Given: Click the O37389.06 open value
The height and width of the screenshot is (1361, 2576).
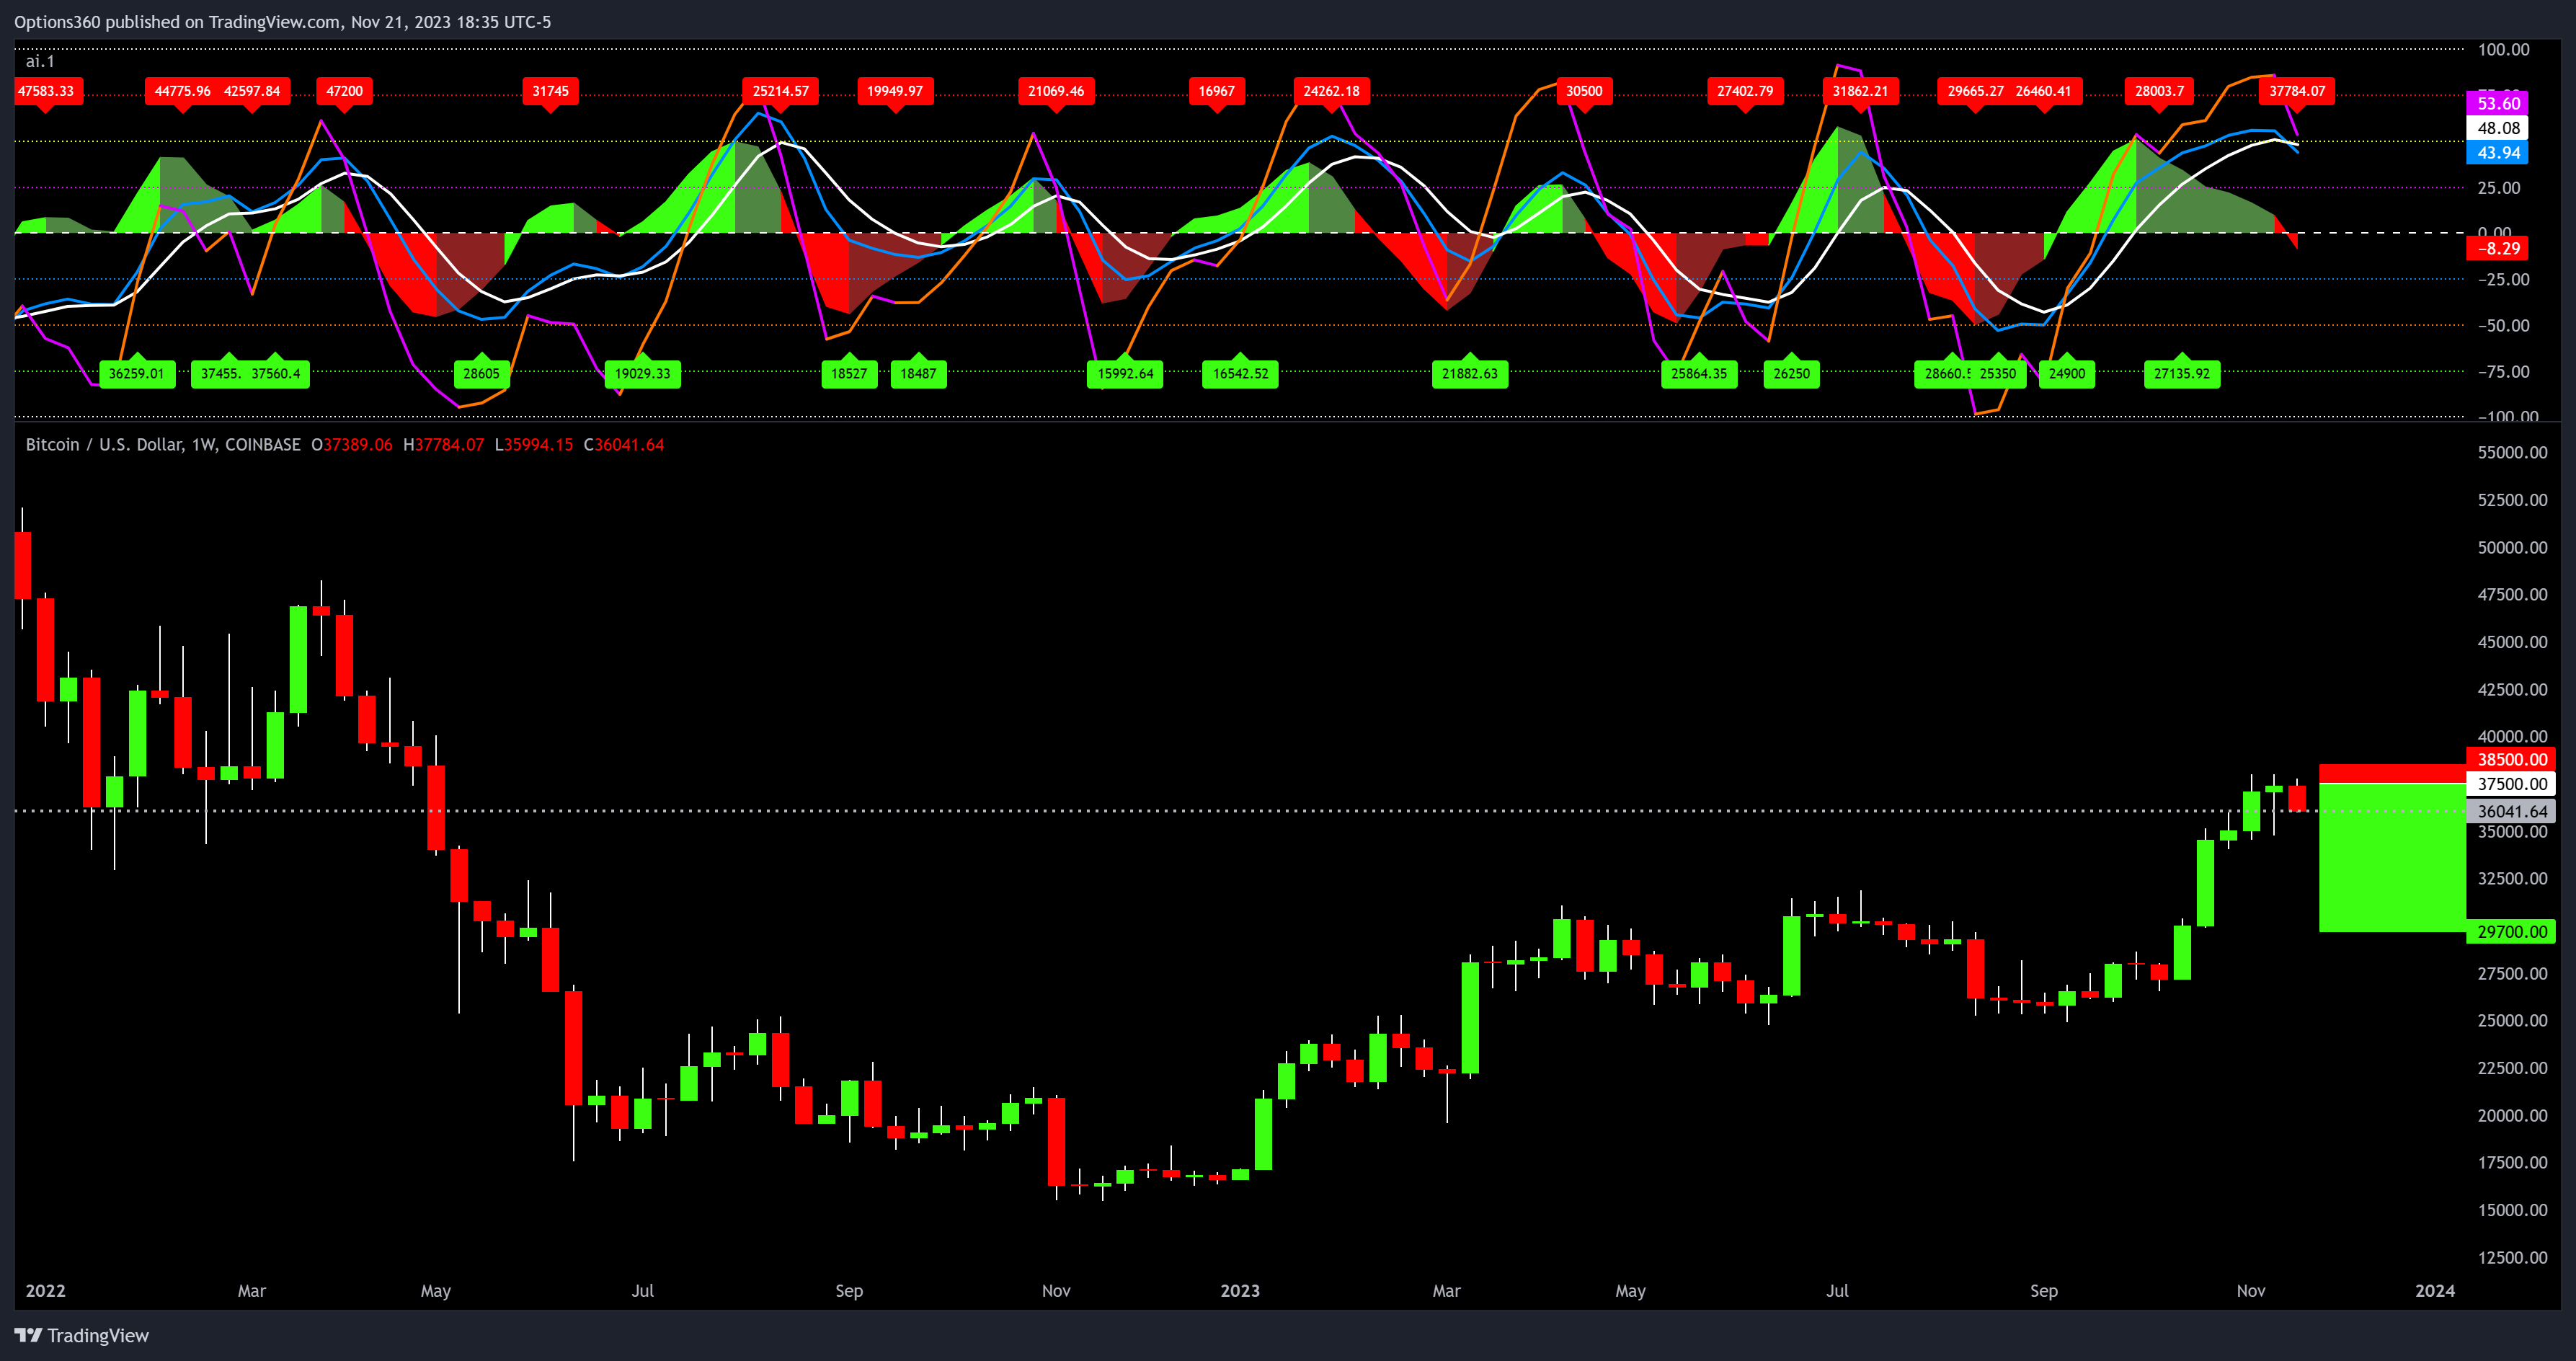Looking at the screenshot, I should 352,445.
